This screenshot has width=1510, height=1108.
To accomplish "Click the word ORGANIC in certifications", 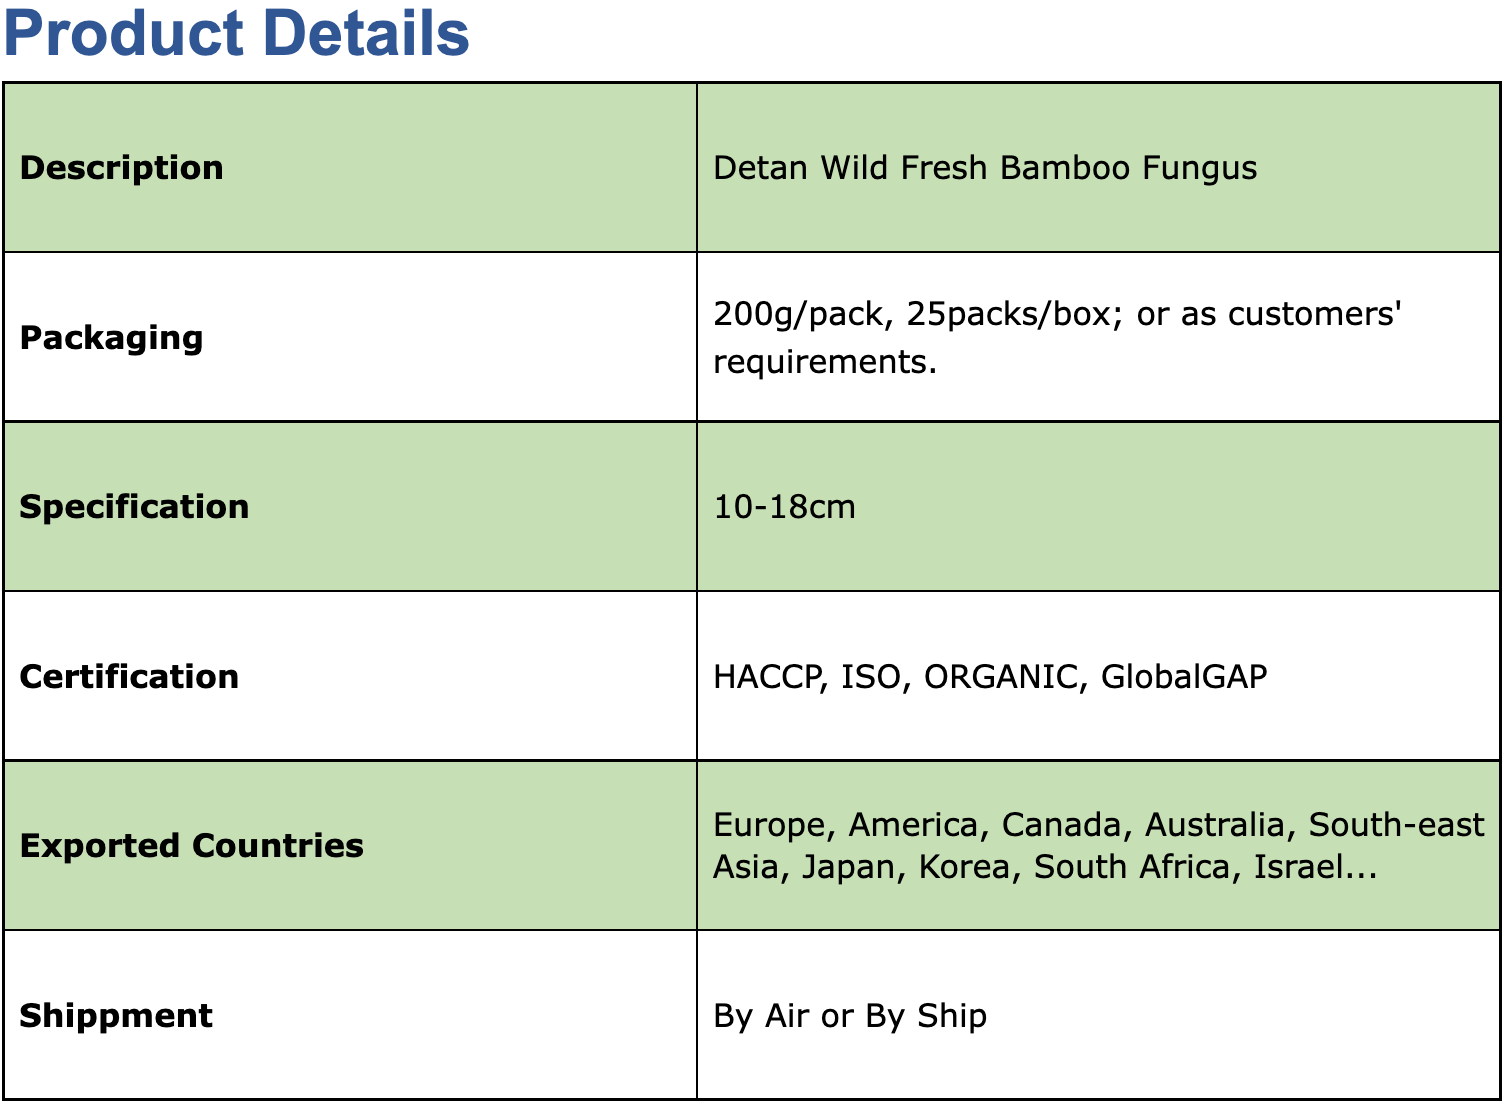I will click(x=1002, y=677).
